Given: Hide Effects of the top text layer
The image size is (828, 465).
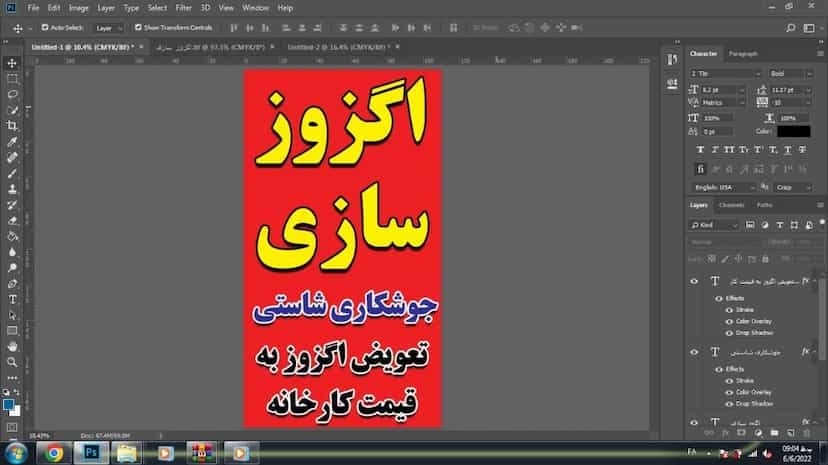Looking at the screenshot, I should (x=719, y=299).
